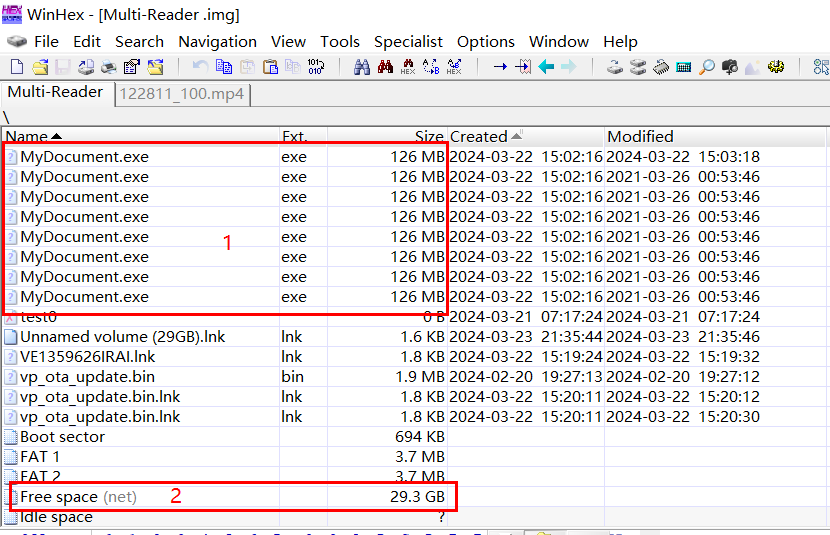The height and width of the screenshot is (535, 830).
Task: Click the disk icon left of File menu
Action: pyautogui.click(x=17, y=41)
